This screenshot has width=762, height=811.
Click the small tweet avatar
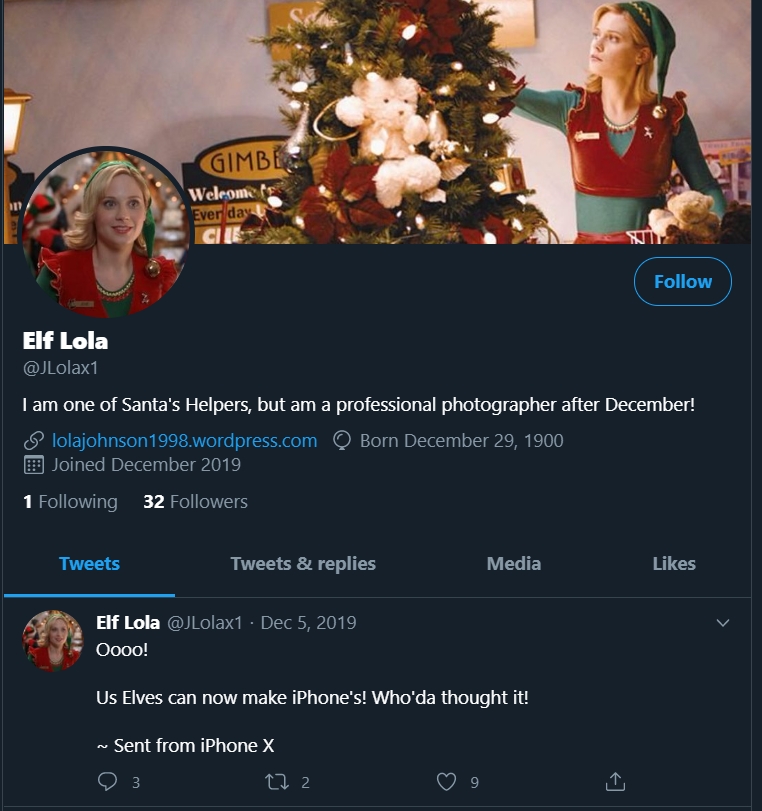(53, 640)
